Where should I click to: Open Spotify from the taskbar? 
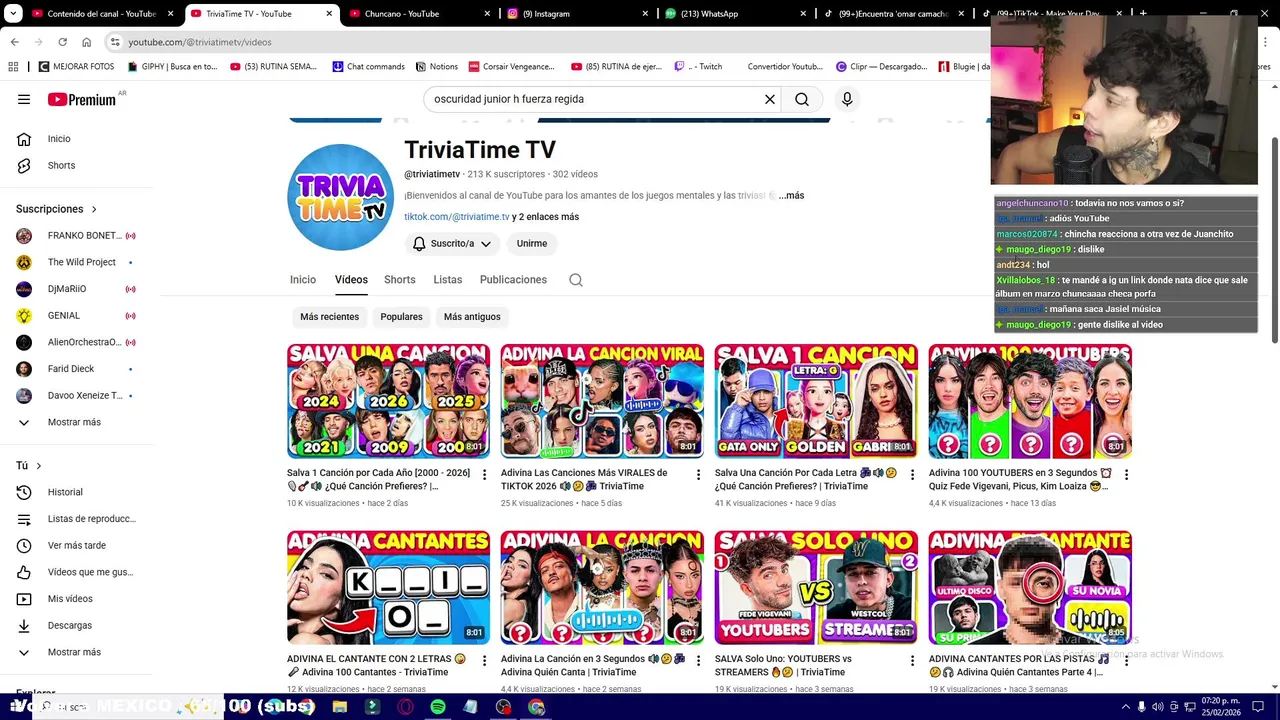coord(438,707)
